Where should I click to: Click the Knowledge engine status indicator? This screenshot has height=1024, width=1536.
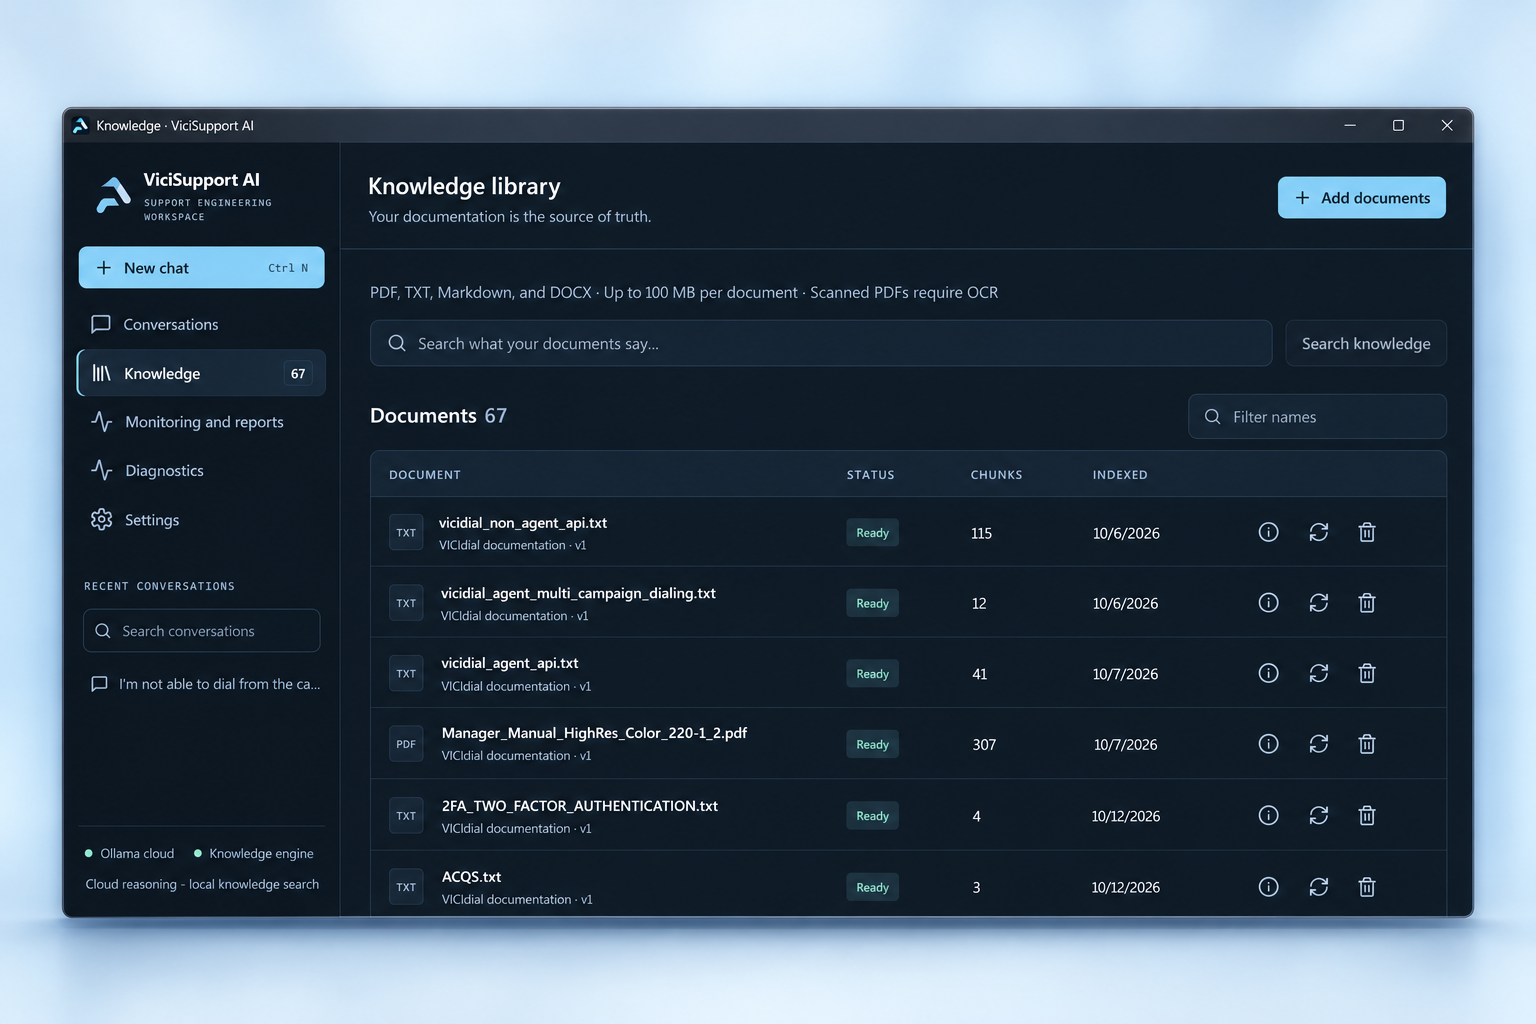(254, 853)
